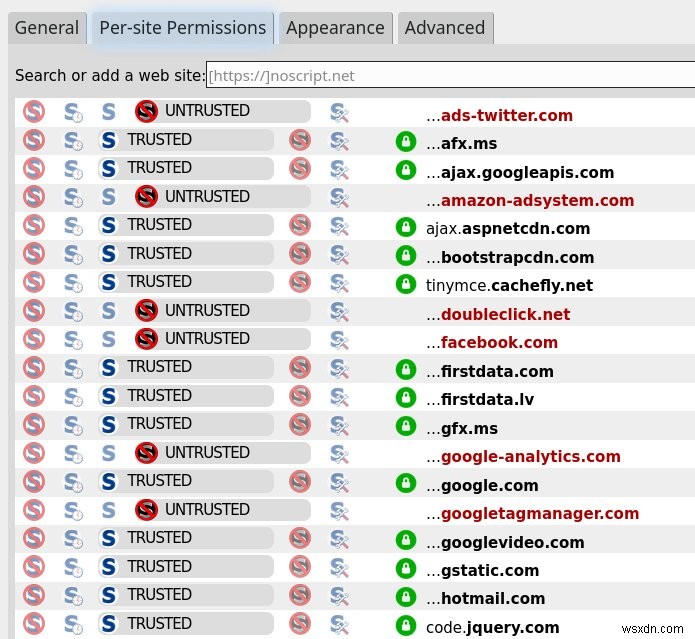The image size is (695, 639).
Task: Click the ...facebook.com domain text
Action: click(x=492, y=342)
